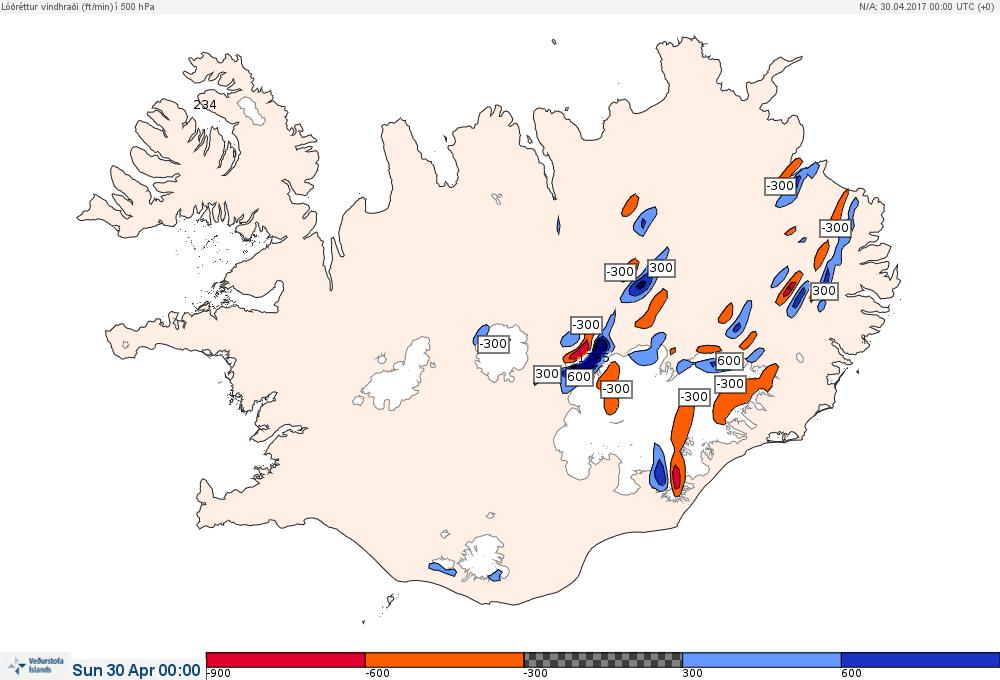Click the '600' value on the legend bar

coord(851,674)
